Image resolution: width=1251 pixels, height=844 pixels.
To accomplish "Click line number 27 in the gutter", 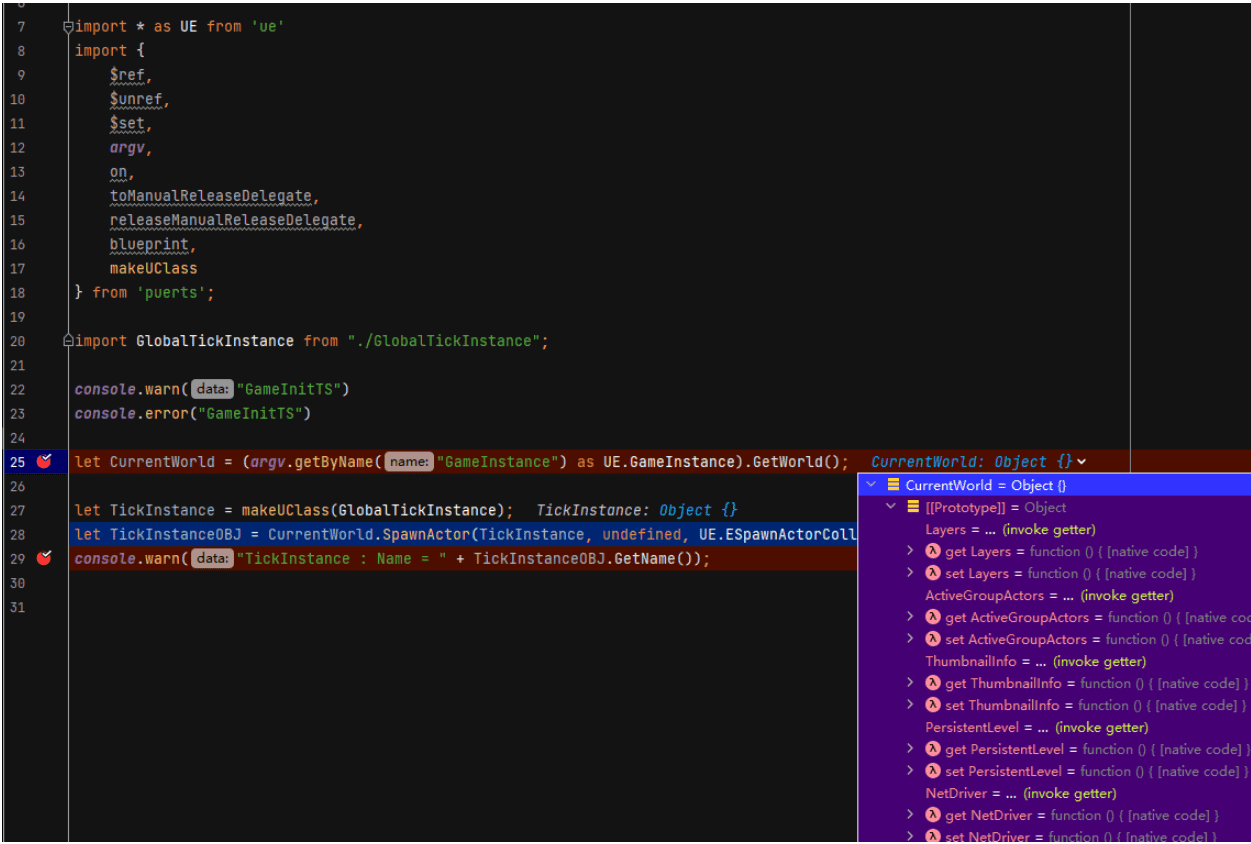I will point(17,510).
